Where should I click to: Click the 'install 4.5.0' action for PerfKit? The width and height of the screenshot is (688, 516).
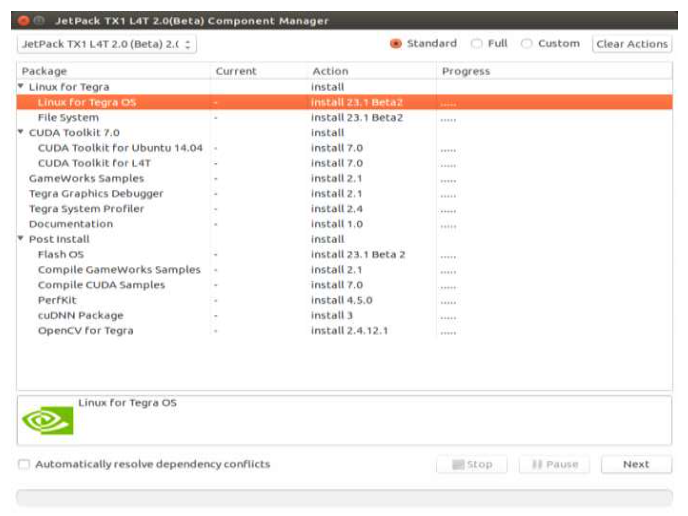341,300
